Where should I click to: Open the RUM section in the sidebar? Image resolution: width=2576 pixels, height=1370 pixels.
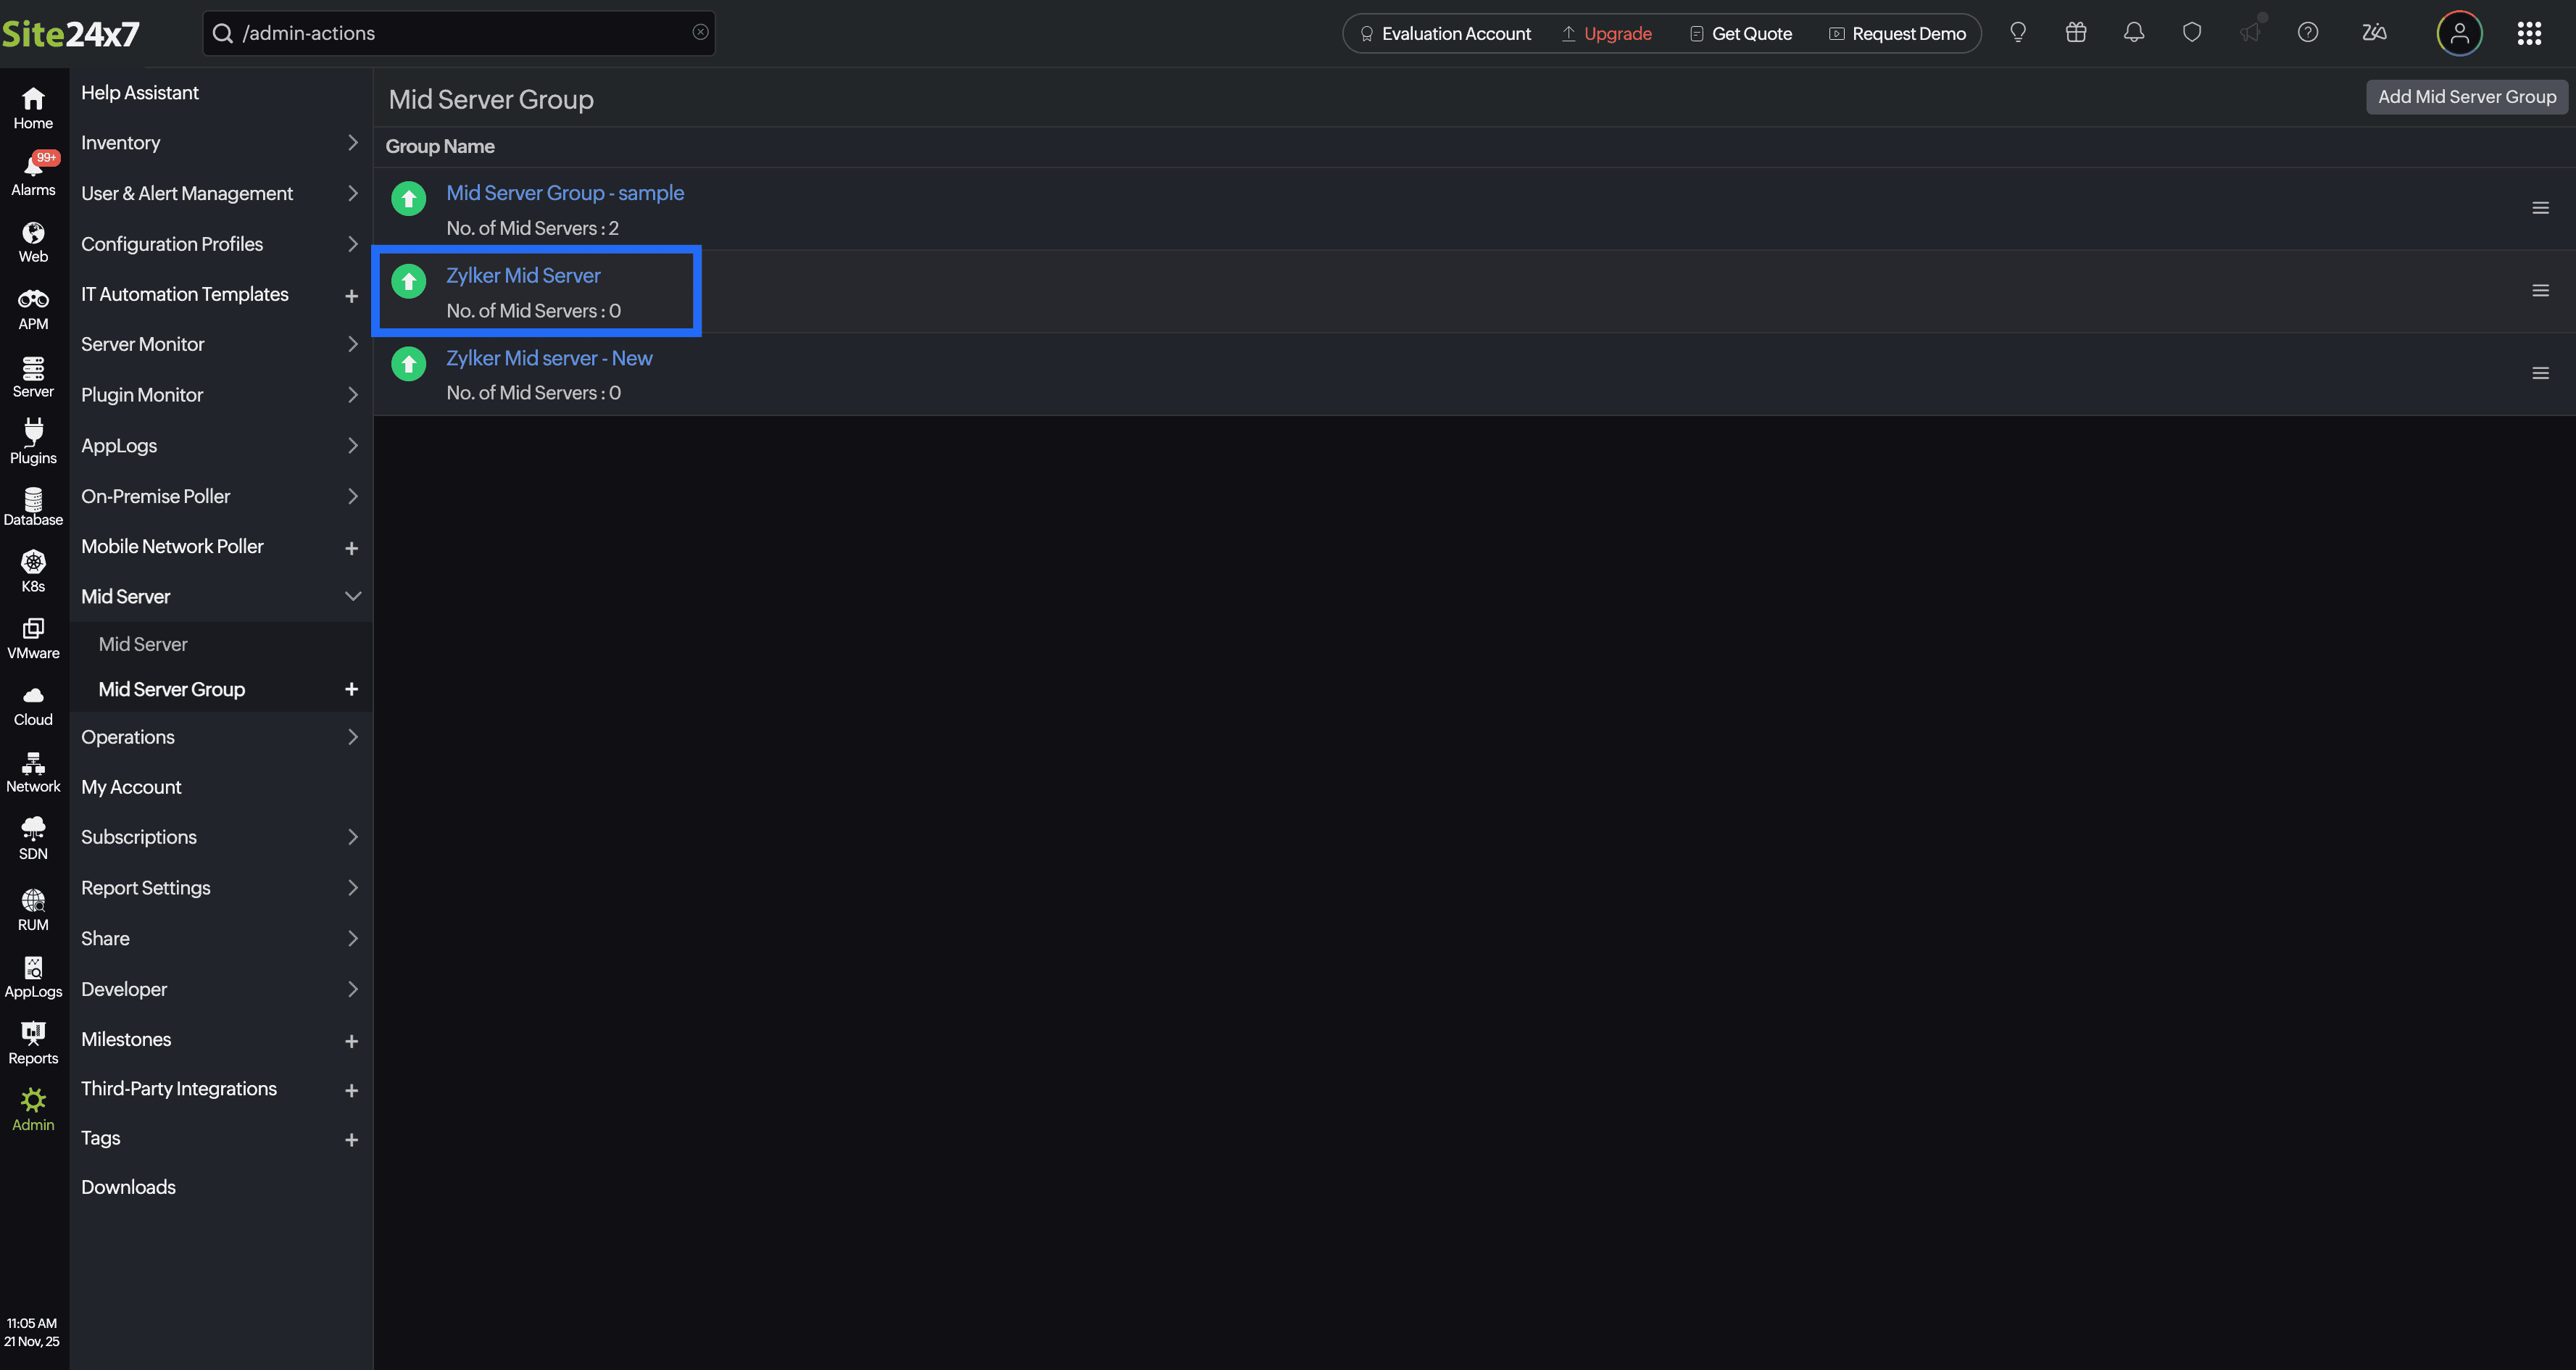coord(33,908)
